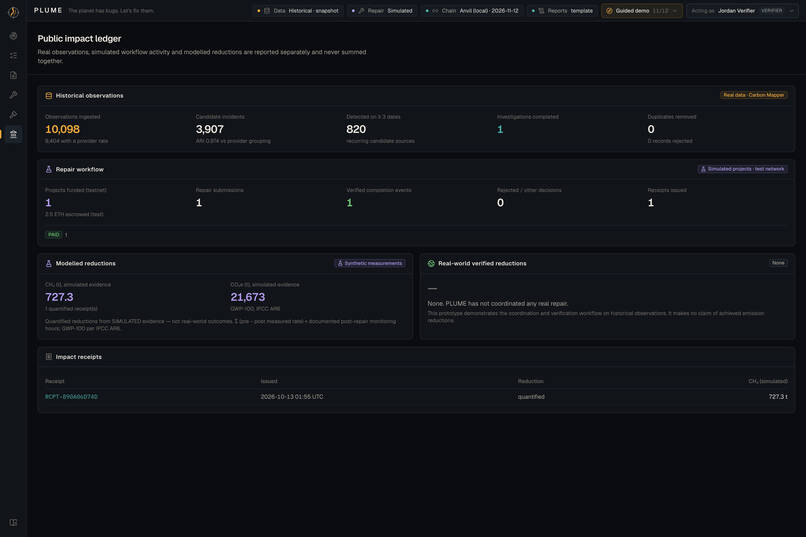
Task: Click the Jordan Verifier user name
Action: (736, 11)
